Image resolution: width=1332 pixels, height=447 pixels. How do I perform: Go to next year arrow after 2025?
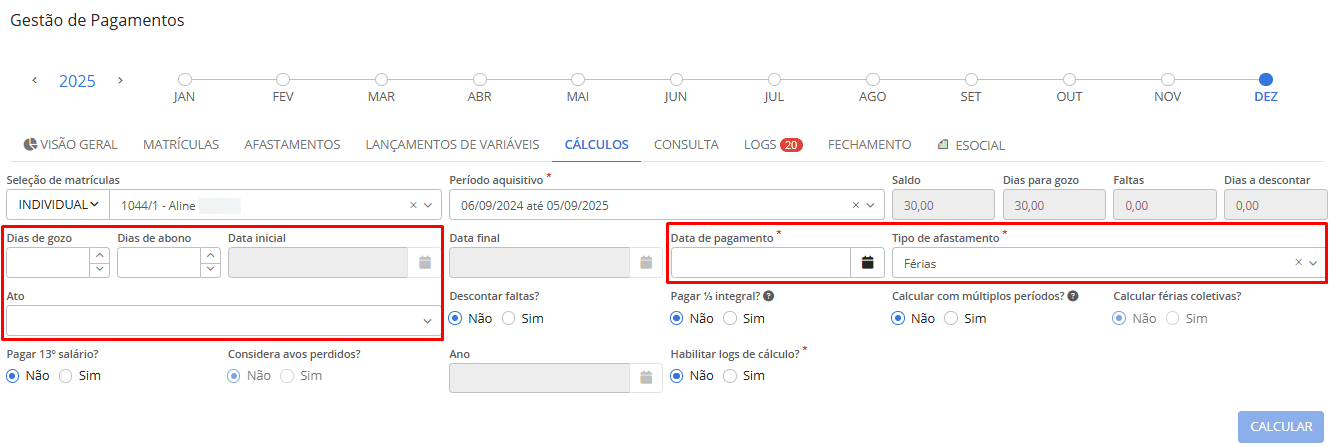120,80
